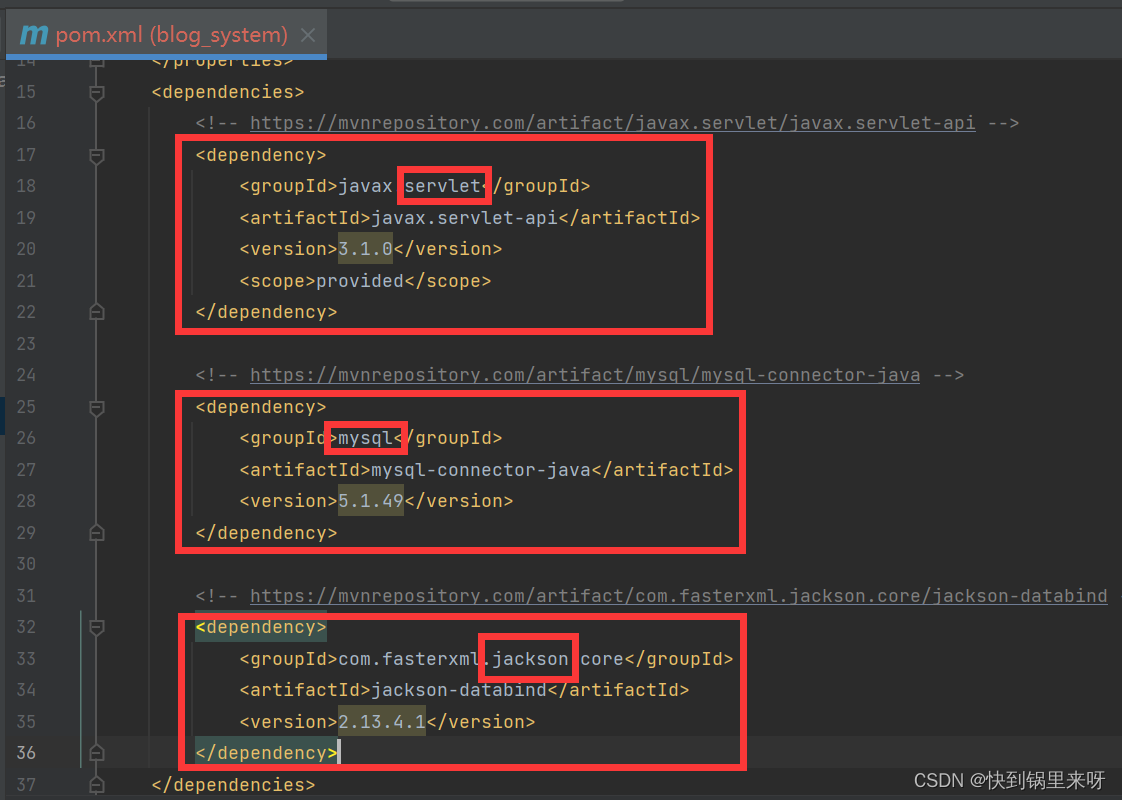Viewport: 1122px width, 800px height.
Task: Click artifactId text jackson-databind
Action: (x=459, y=690)
